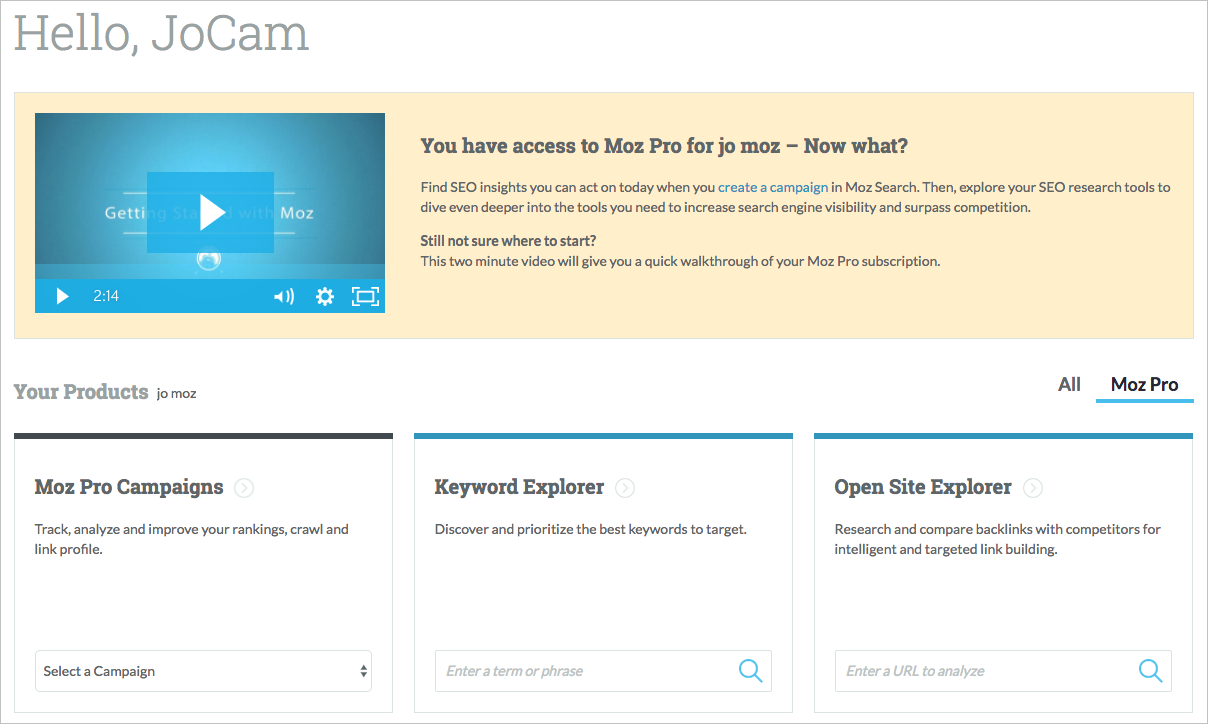Click the arrow icon beside Keyword Explorer

(x=625, y=488)
